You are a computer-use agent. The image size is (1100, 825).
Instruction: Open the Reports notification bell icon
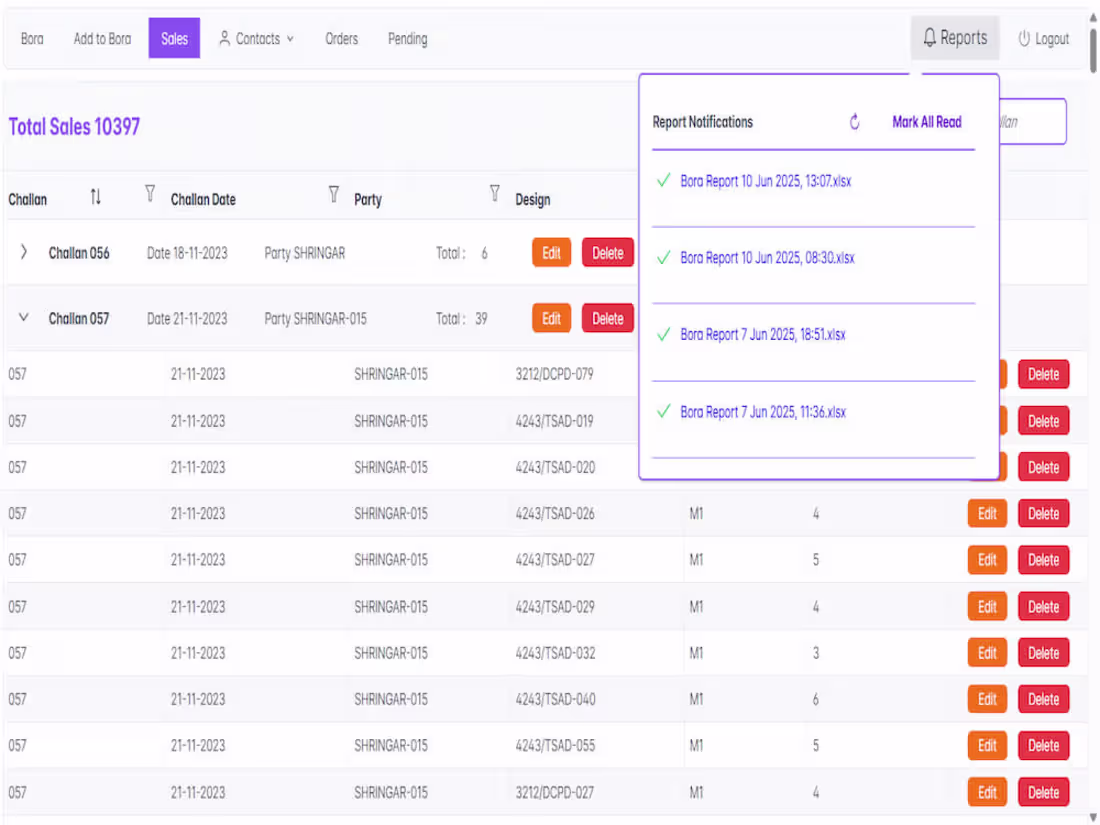click(931, 37)
